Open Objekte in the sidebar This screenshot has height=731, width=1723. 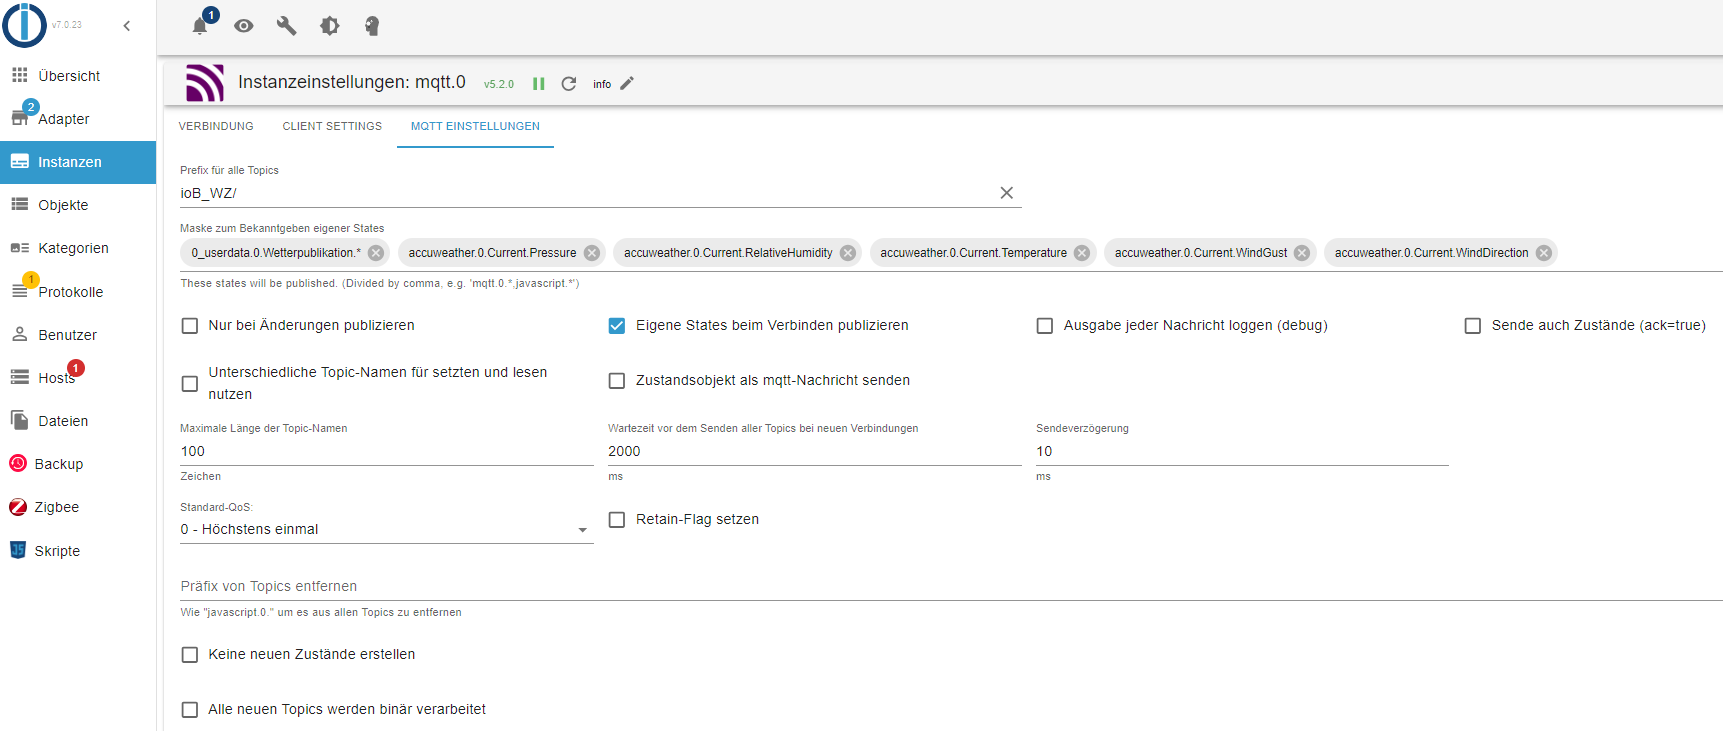(x=63, y=205)
